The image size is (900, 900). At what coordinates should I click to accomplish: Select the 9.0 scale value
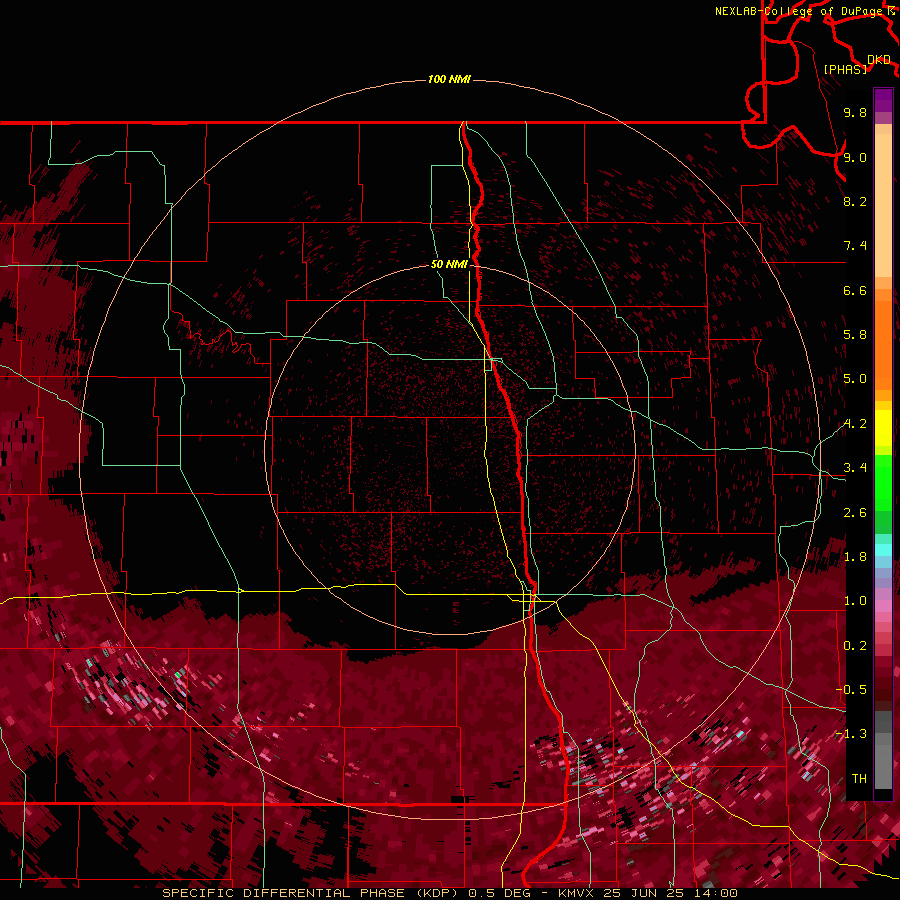click(855, 157)
